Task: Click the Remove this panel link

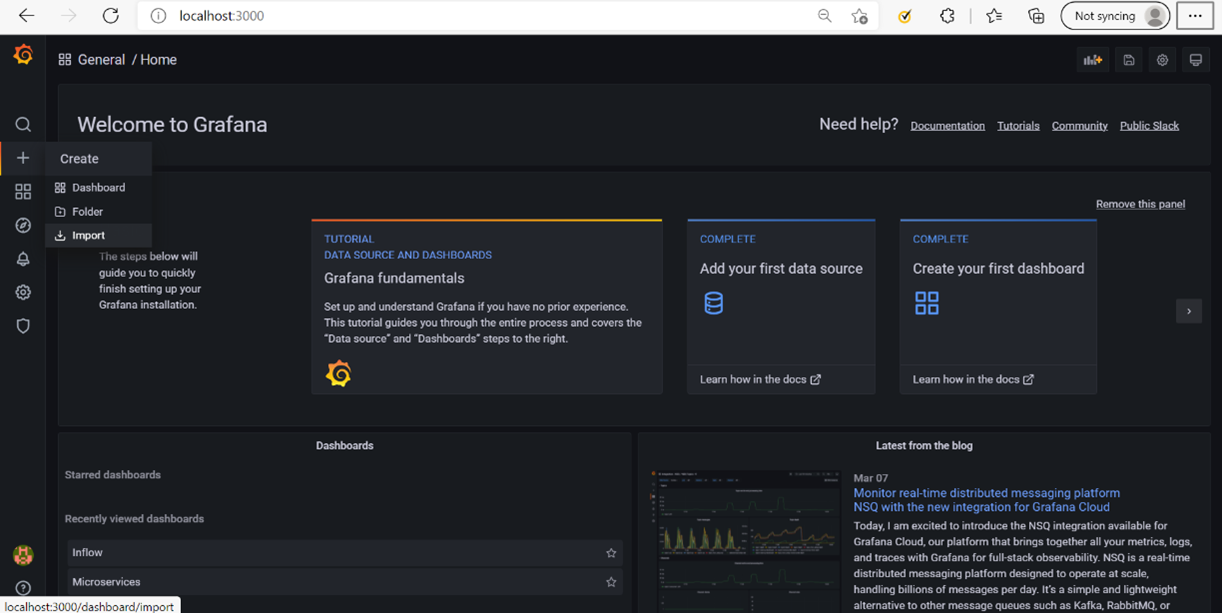Action: click(x=1140, y=204)
